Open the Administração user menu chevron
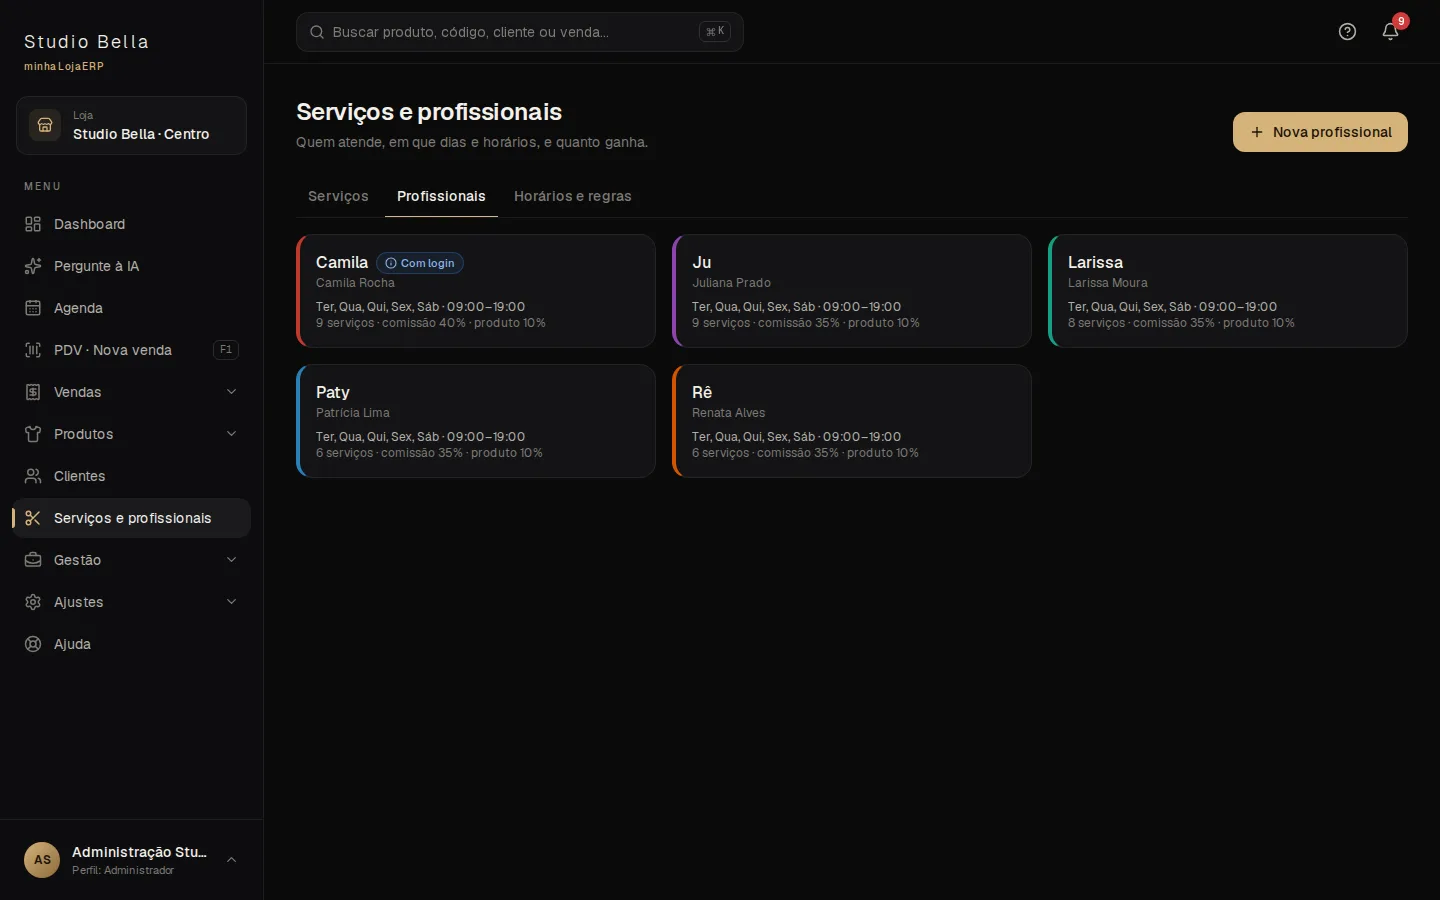Screen dimensions: 1440x900 click(x=232, y=860)
